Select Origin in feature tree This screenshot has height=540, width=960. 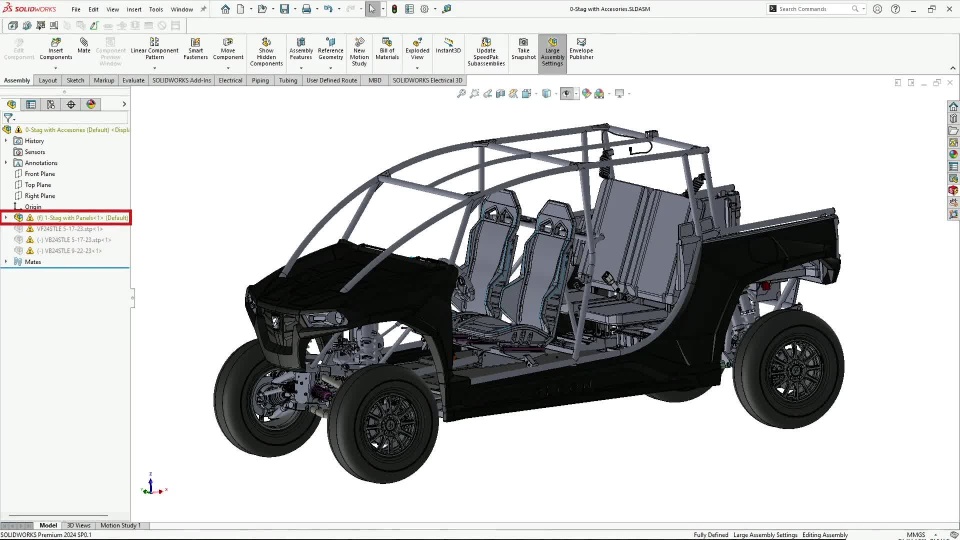33,207
